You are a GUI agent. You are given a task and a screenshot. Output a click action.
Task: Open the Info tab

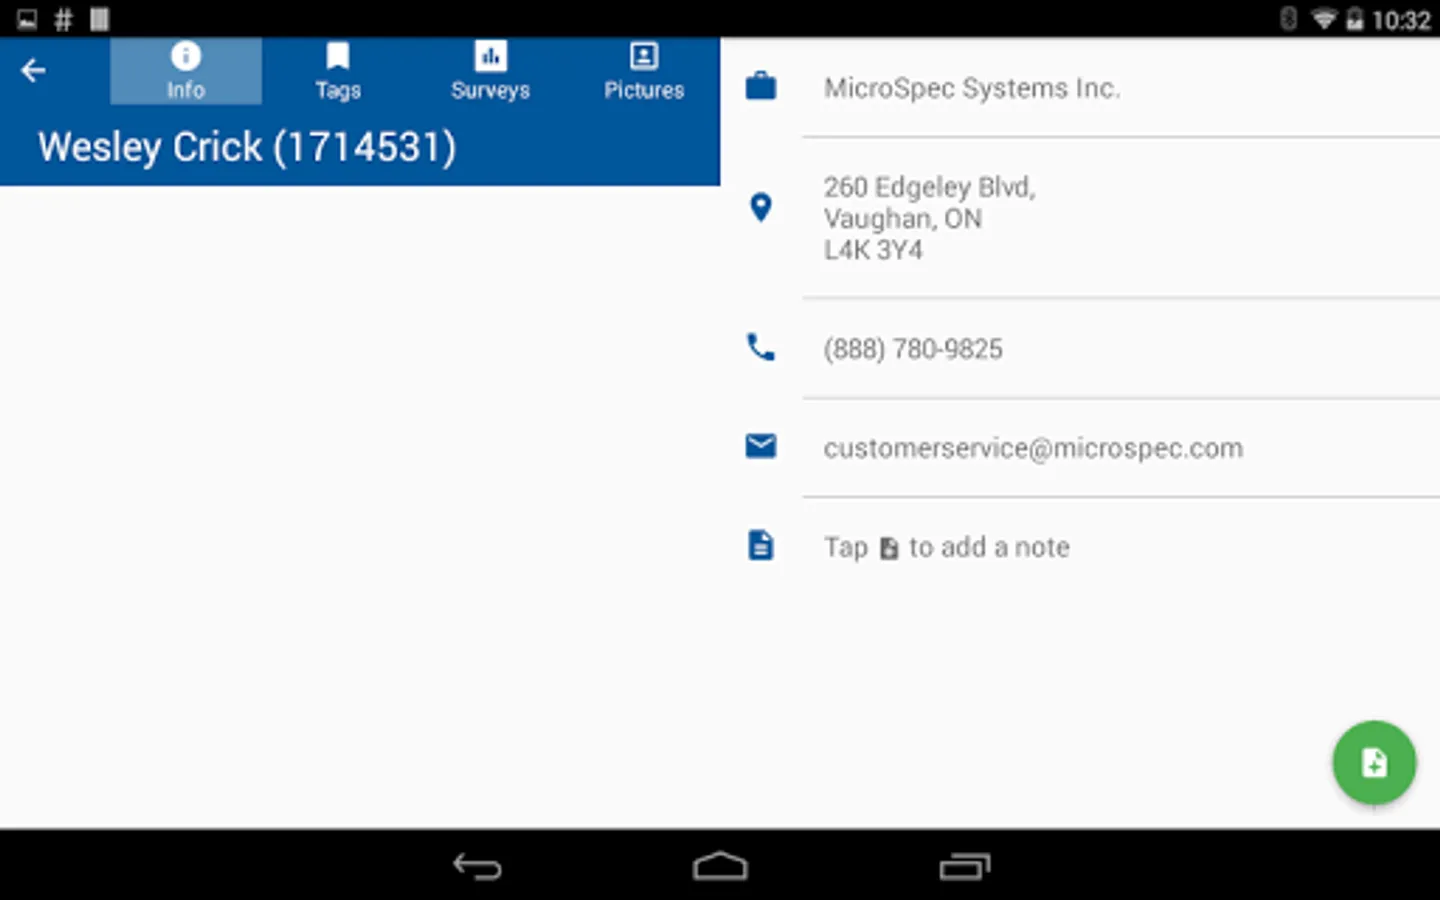click(186, 71)
